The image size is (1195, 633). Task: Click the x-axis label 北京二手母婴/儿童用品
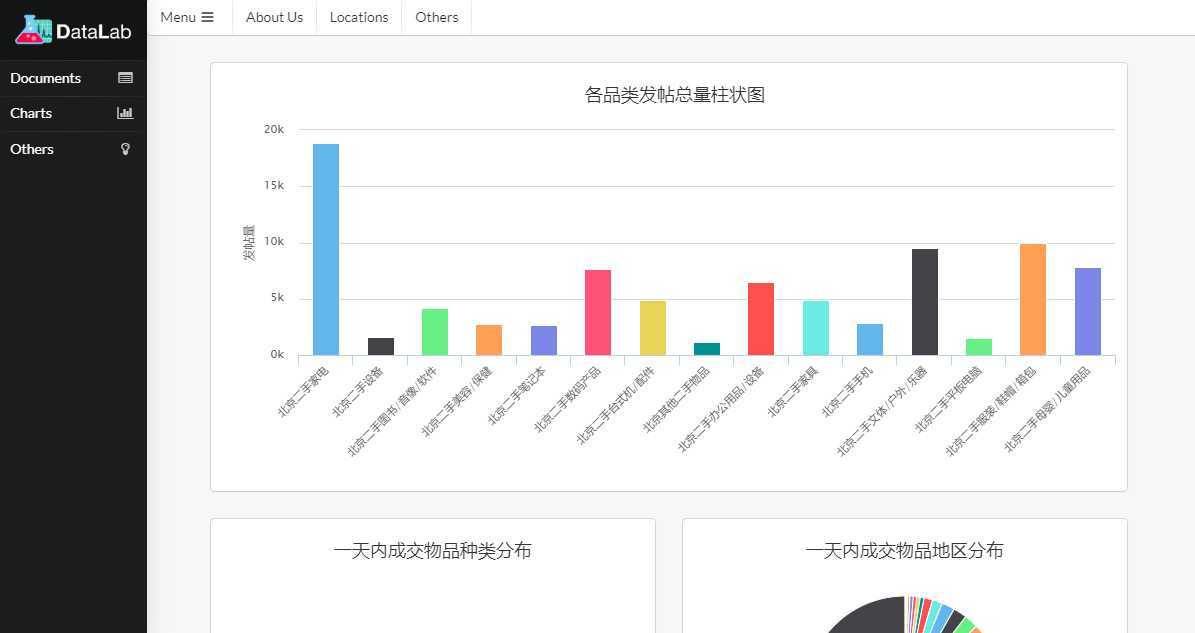click(x=1048, y=409)
